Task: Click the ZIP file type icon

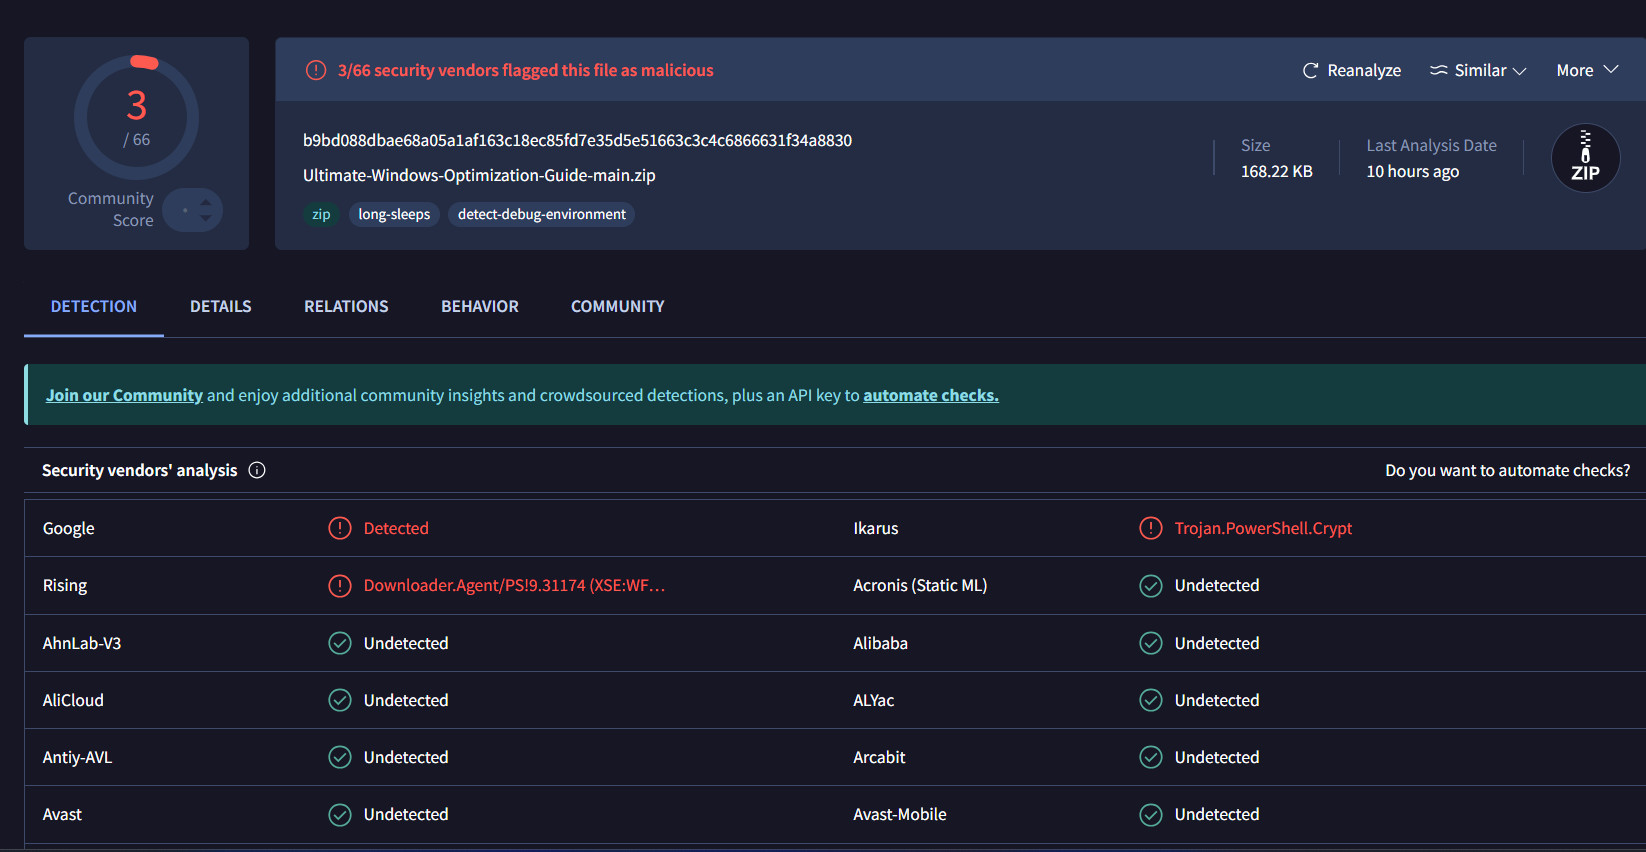Action: (x=1585, y=158)
